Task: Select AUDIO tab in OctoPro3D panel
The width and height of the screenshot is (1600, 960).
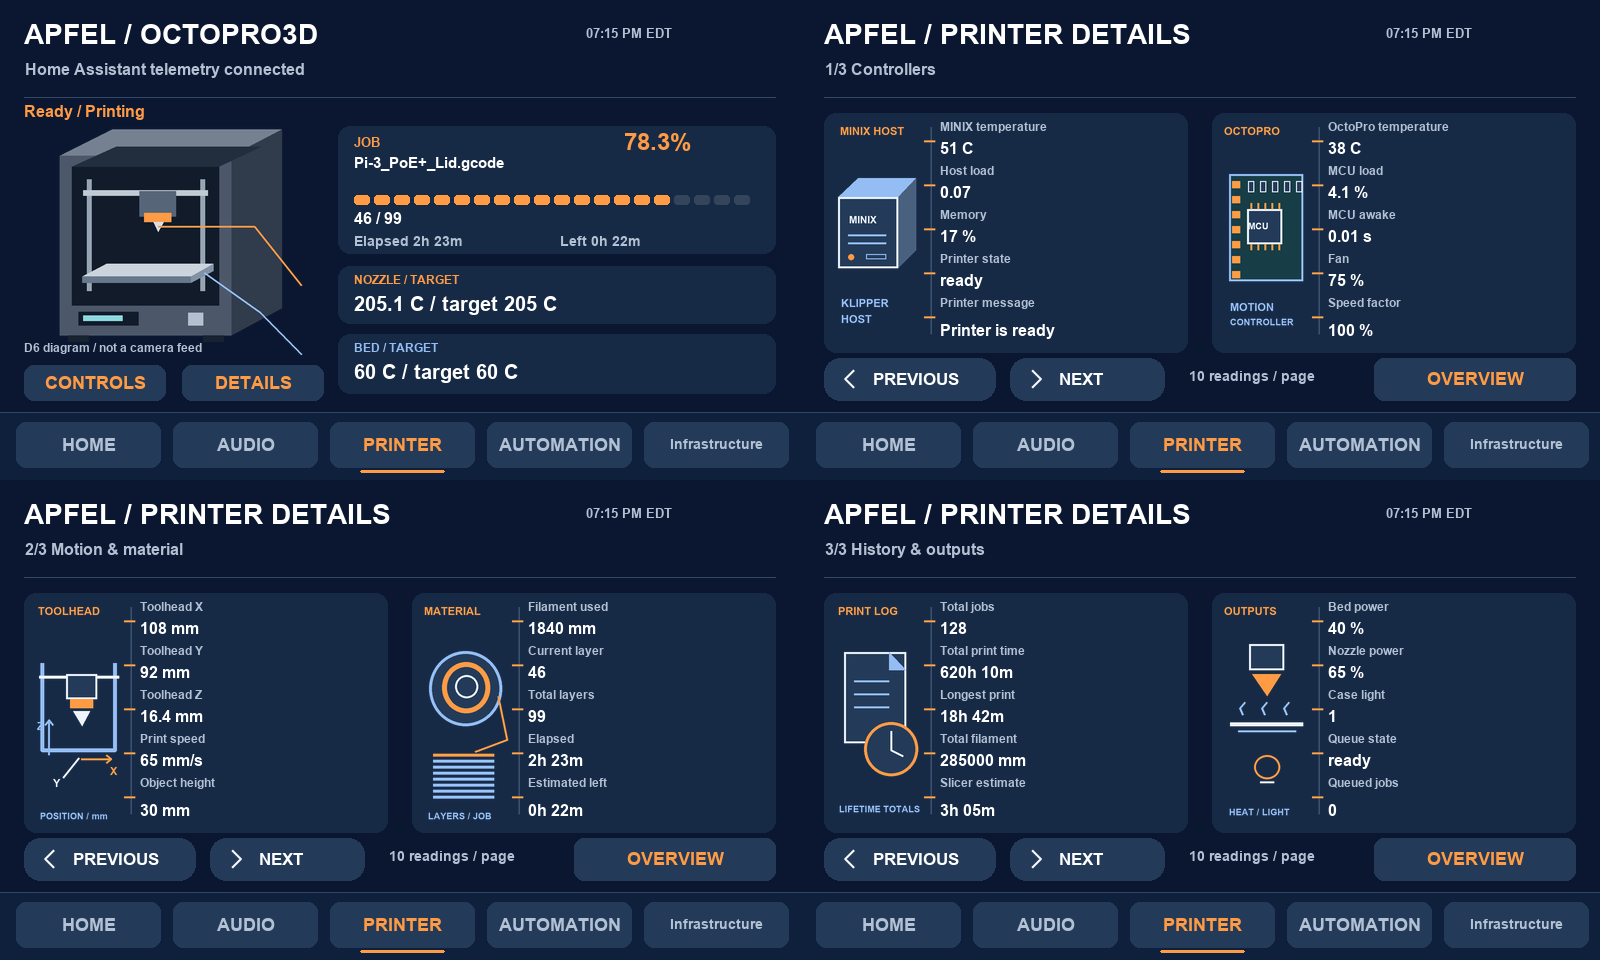Action: [245, 445]
